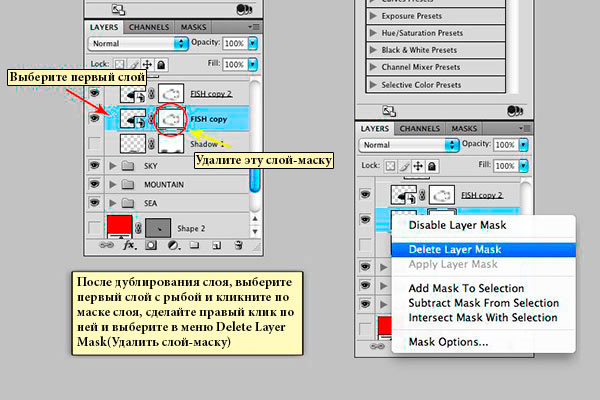Click the FISH copy layer name
The image size is (600, 400).
pyautogui.click(x=209, y=119)
